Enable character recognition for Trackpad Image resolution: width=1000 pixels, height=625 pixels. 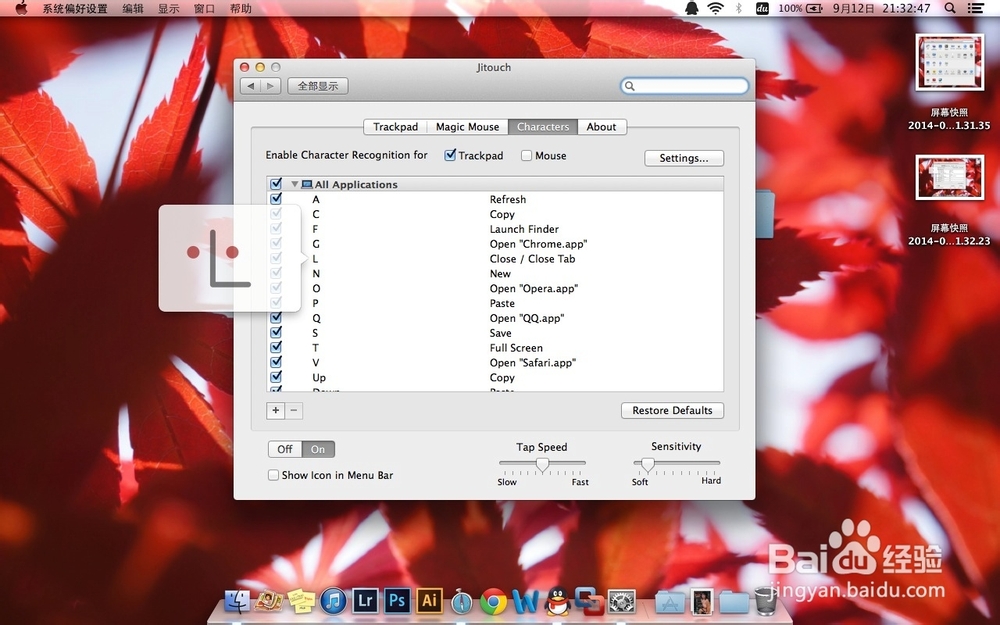coord(450,155)
